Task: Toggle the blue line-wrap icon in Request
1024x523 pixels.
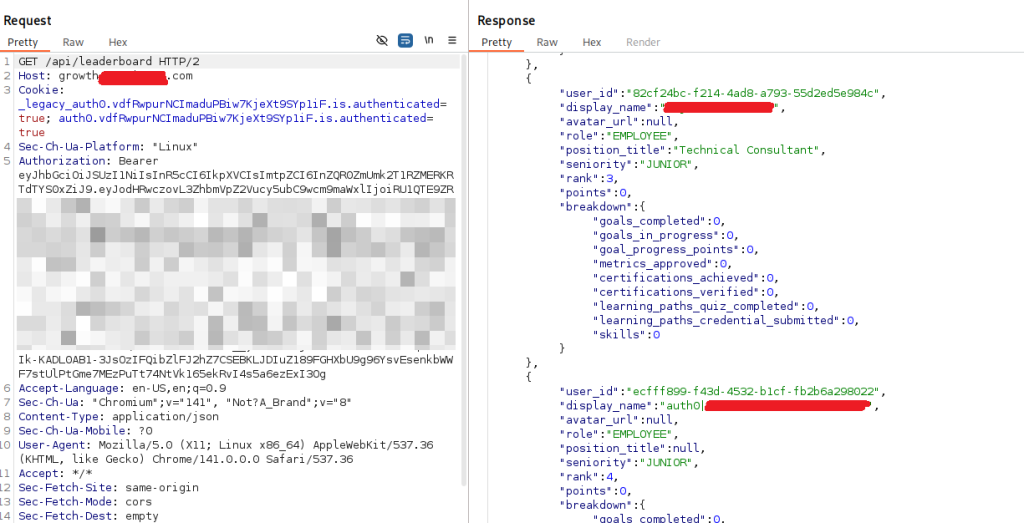Action: coord(405,41)
